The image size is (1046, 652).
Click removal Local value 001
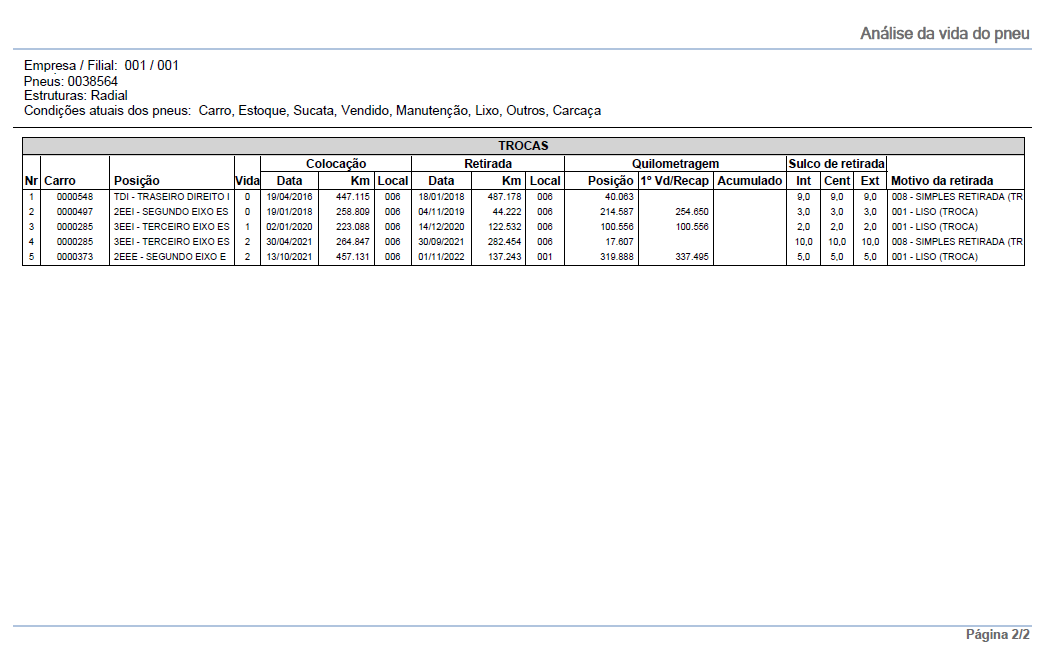545,257
